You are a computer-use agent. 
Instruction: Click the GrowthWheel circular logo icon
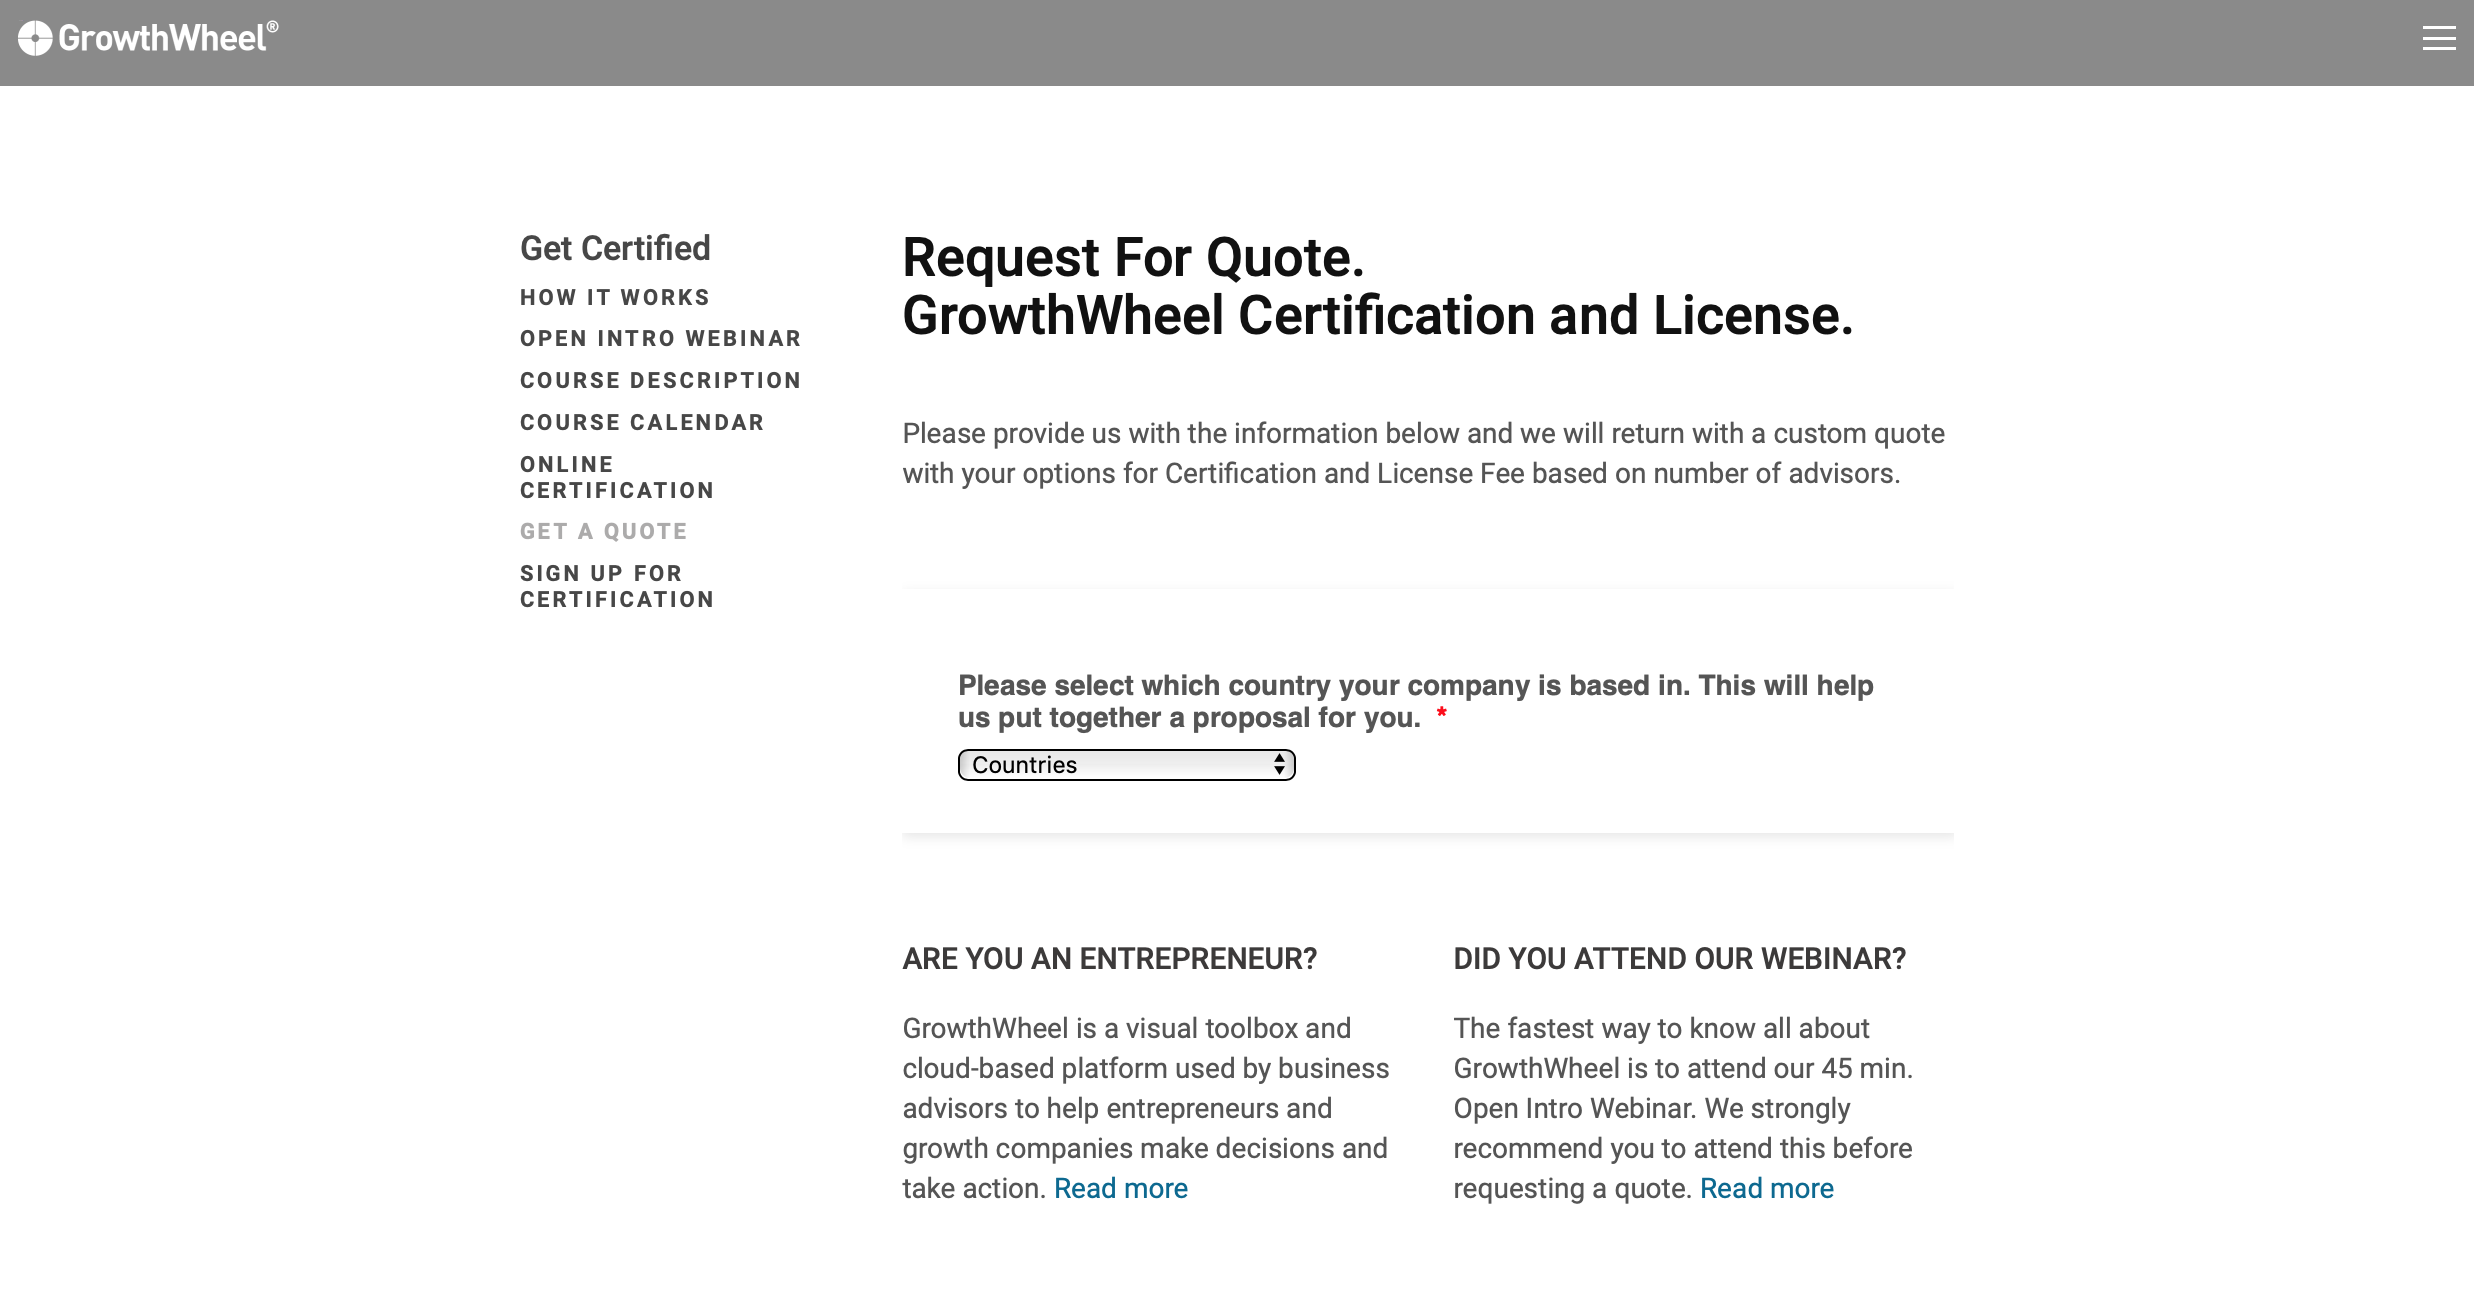[35, 38]
